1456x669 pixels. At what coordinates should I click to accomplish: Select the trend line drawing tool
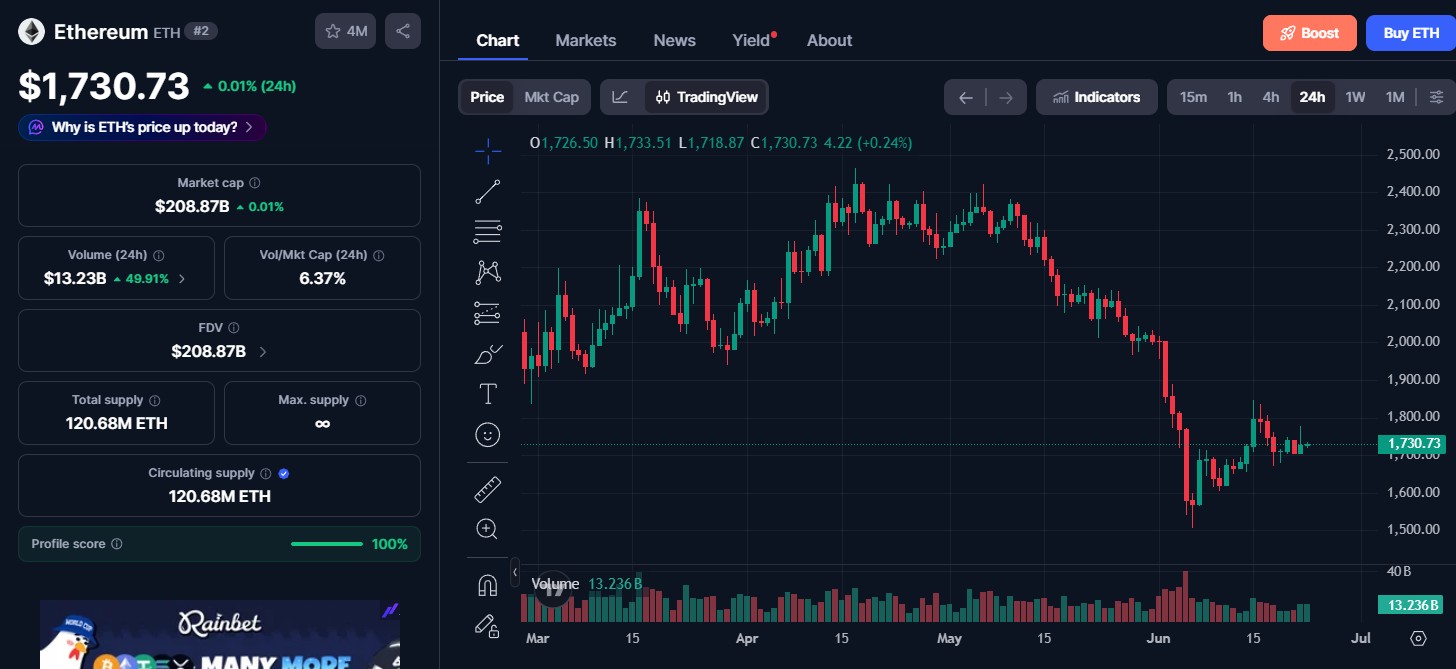pos(488,192)
